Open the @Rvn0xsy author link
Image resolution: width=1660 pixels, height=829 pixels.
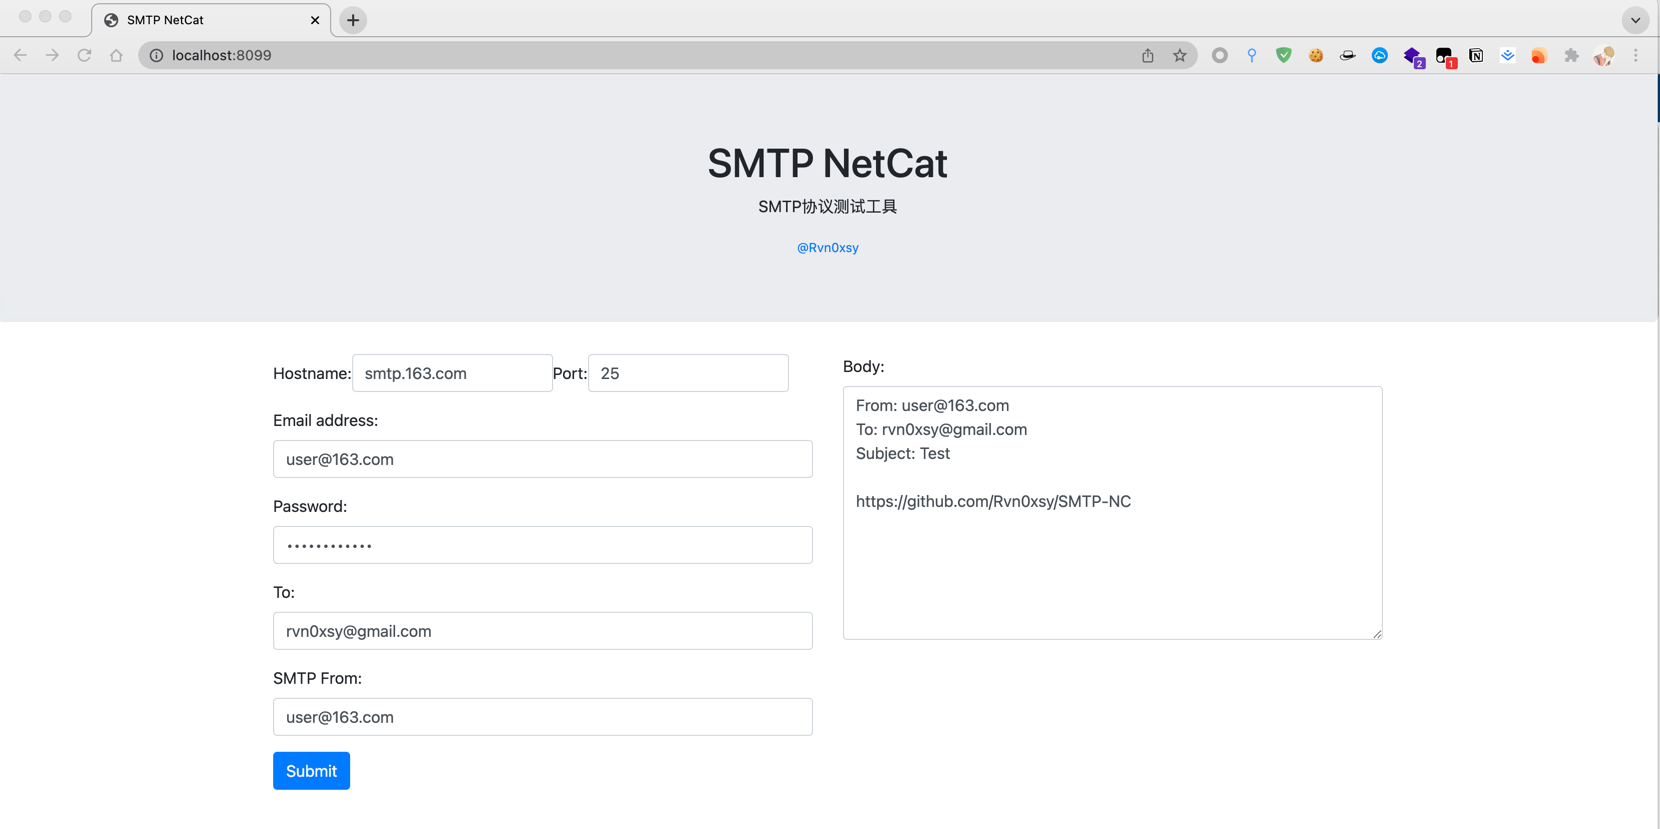pyautogui.click(x=827, y=248)
